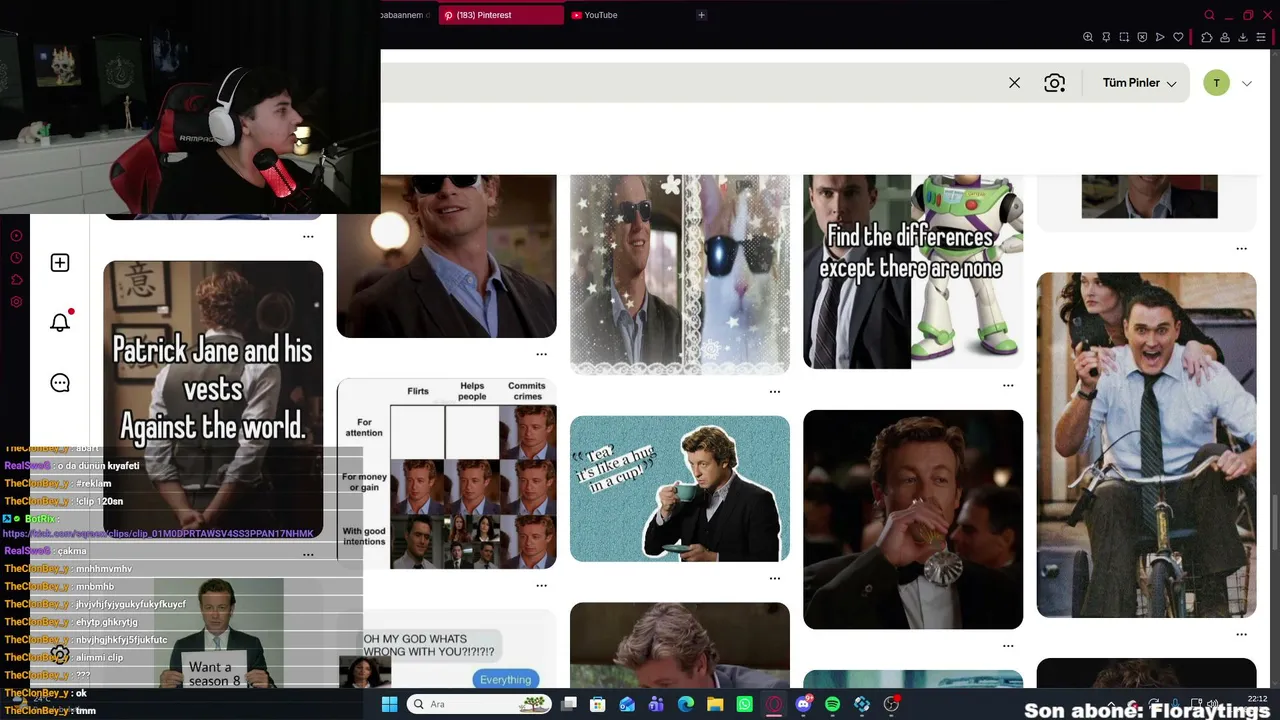The height and width of the screenshot is (720, 1280).
Task: Open the man on bicycle pin
Action: [x=1146, y=445]
